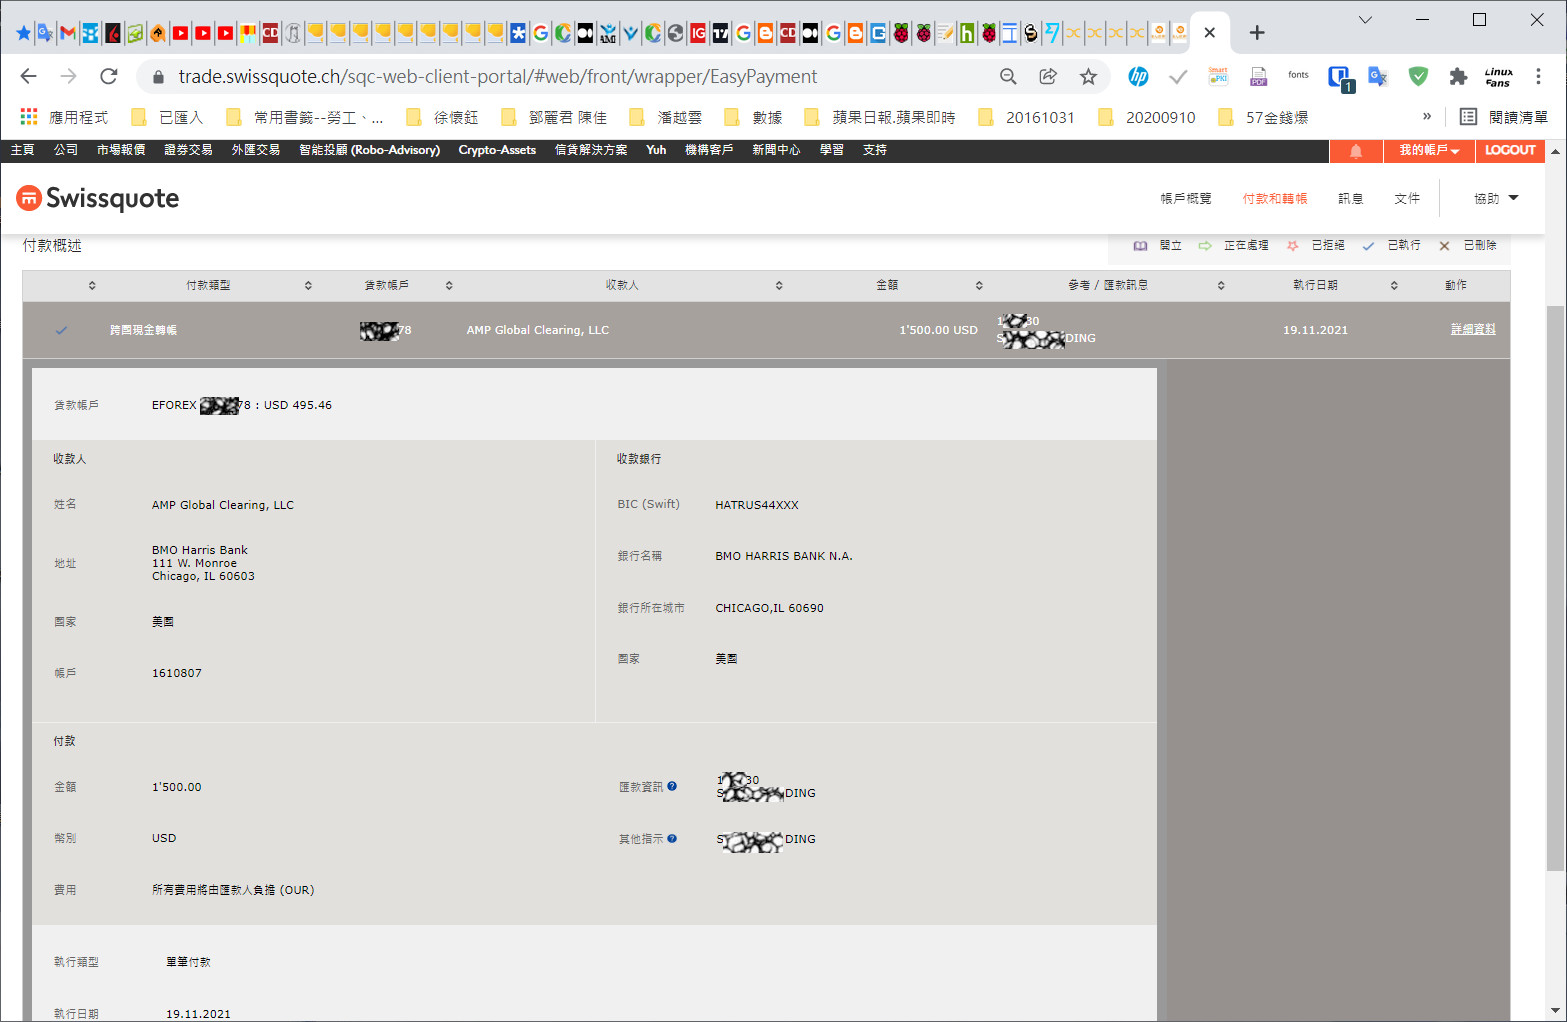Open the Yuh menu item
Viewport: 1567px width, 1022px height.
coord(656,150)
